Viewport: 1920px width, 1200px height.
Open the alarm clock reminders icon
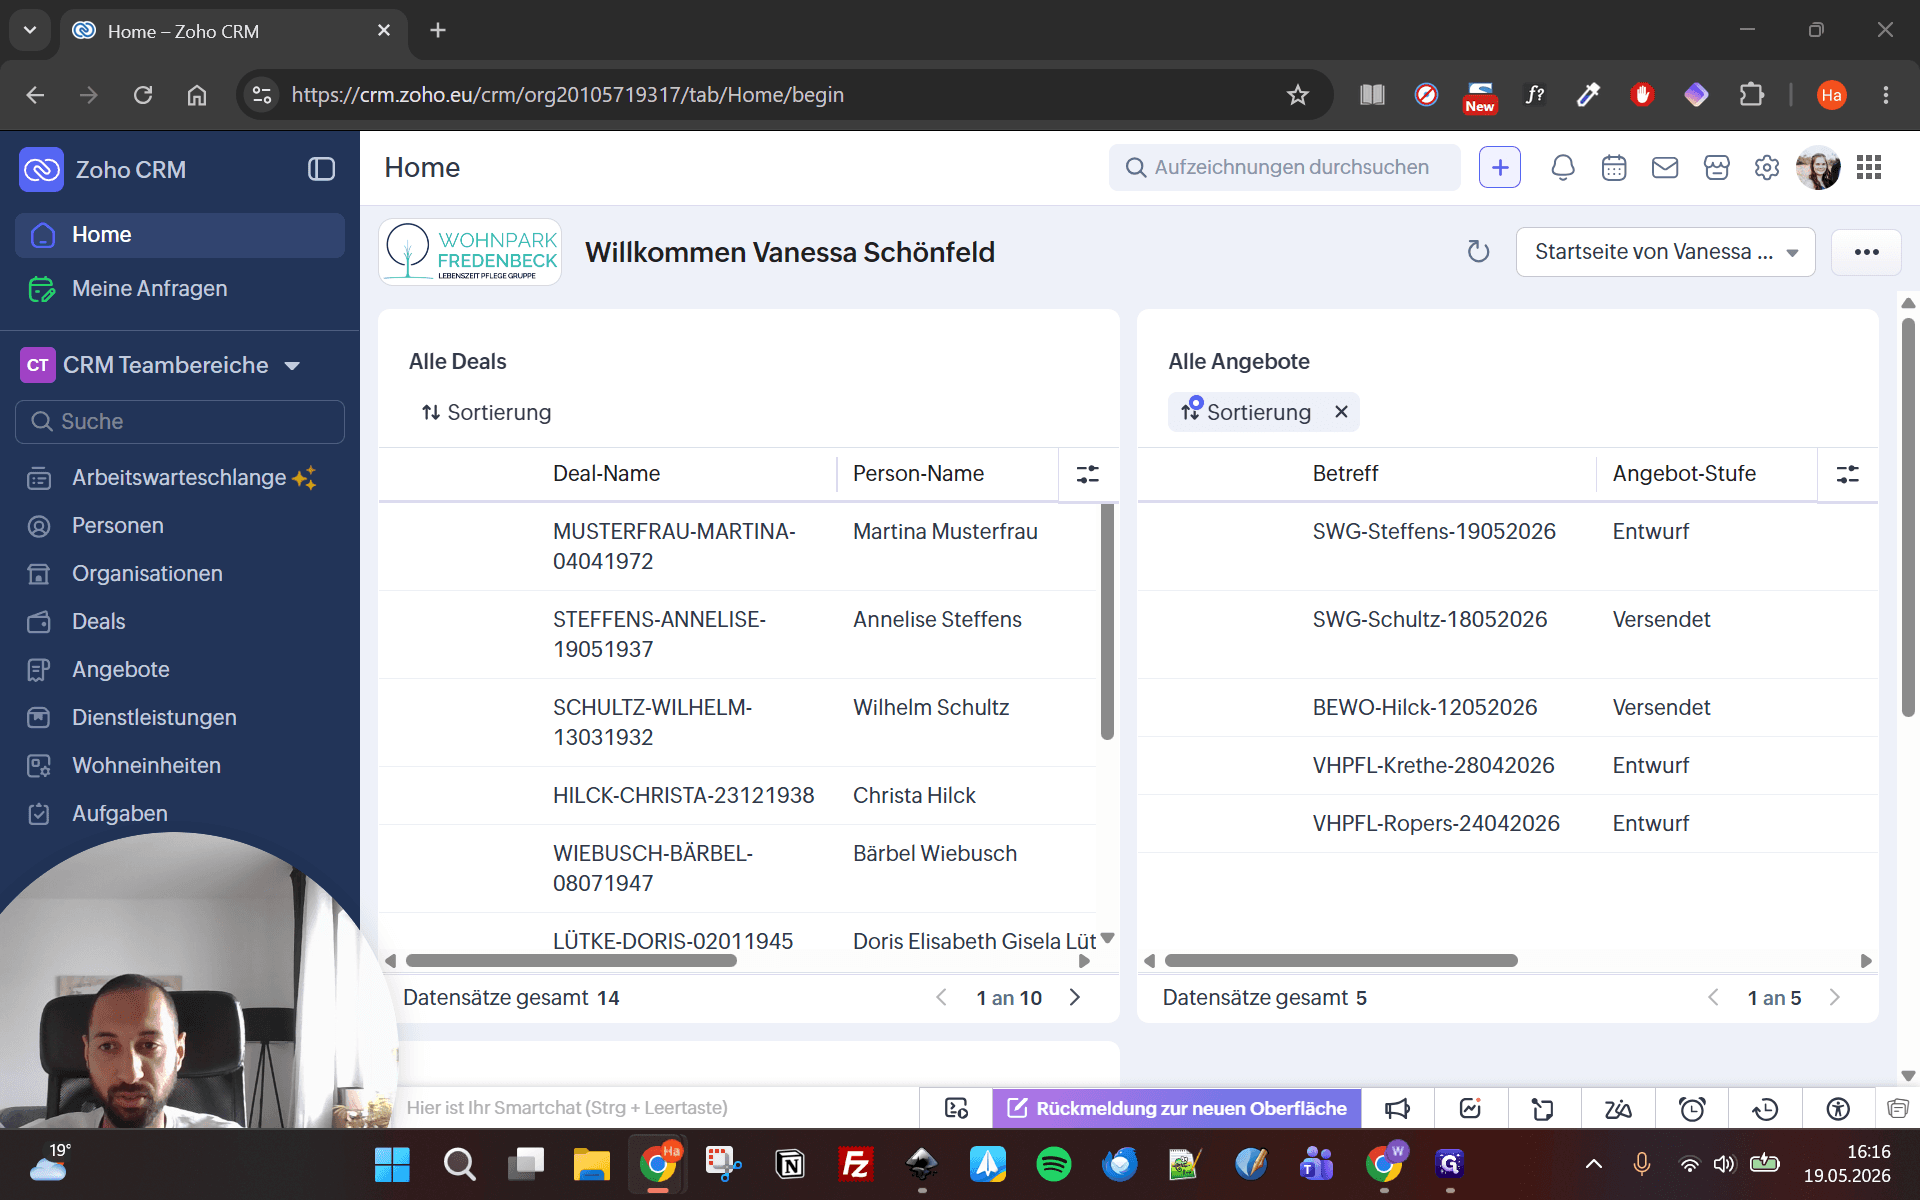pos(1692,1108)
